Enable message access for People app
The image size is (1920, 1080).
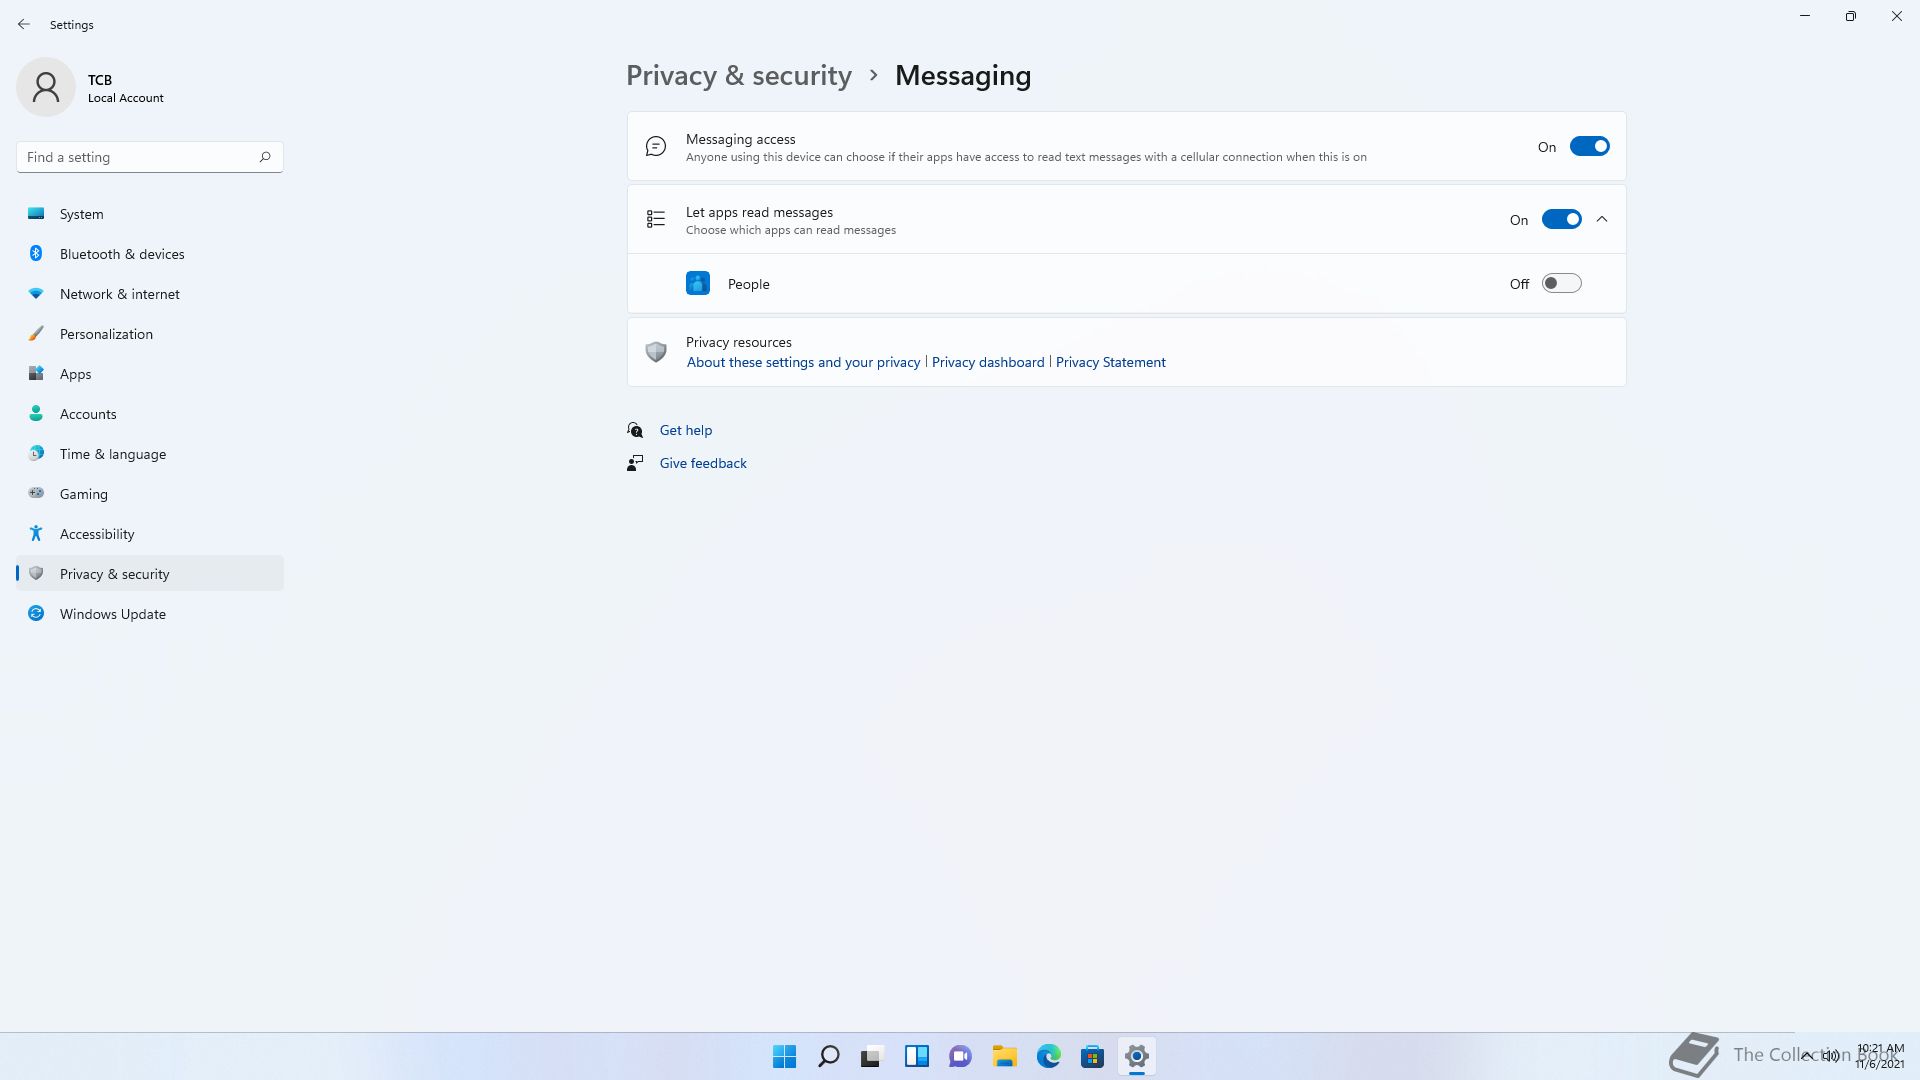(1561, 284)
